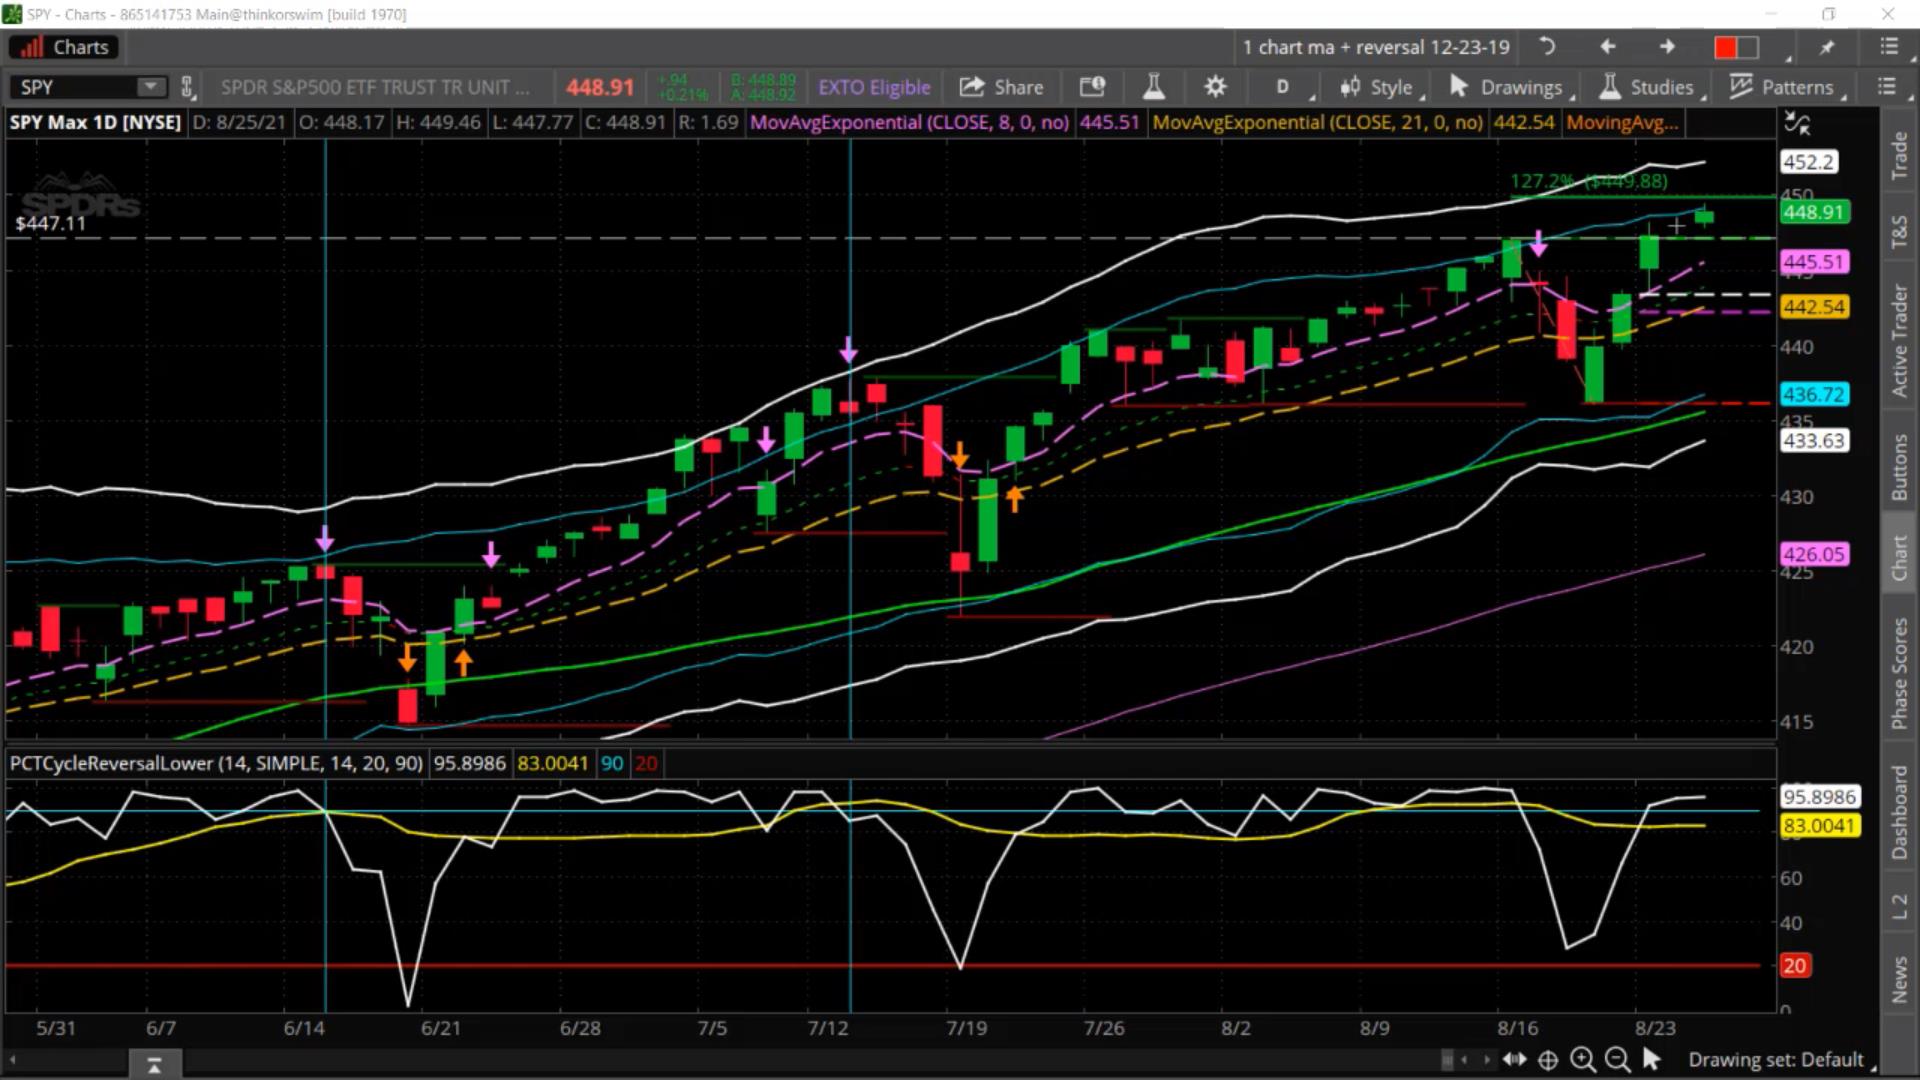Click the 426.05 pink price bubble
The image size is (1920, 1080).
pos(1813,554)
